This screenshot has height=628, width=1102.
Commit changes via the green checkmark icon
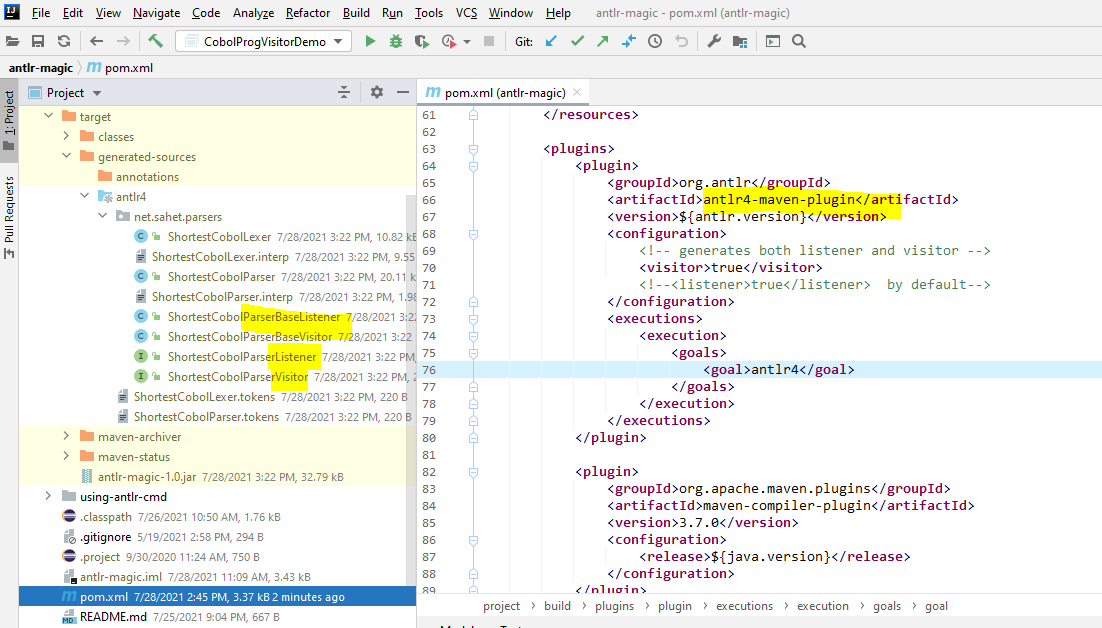577,41
